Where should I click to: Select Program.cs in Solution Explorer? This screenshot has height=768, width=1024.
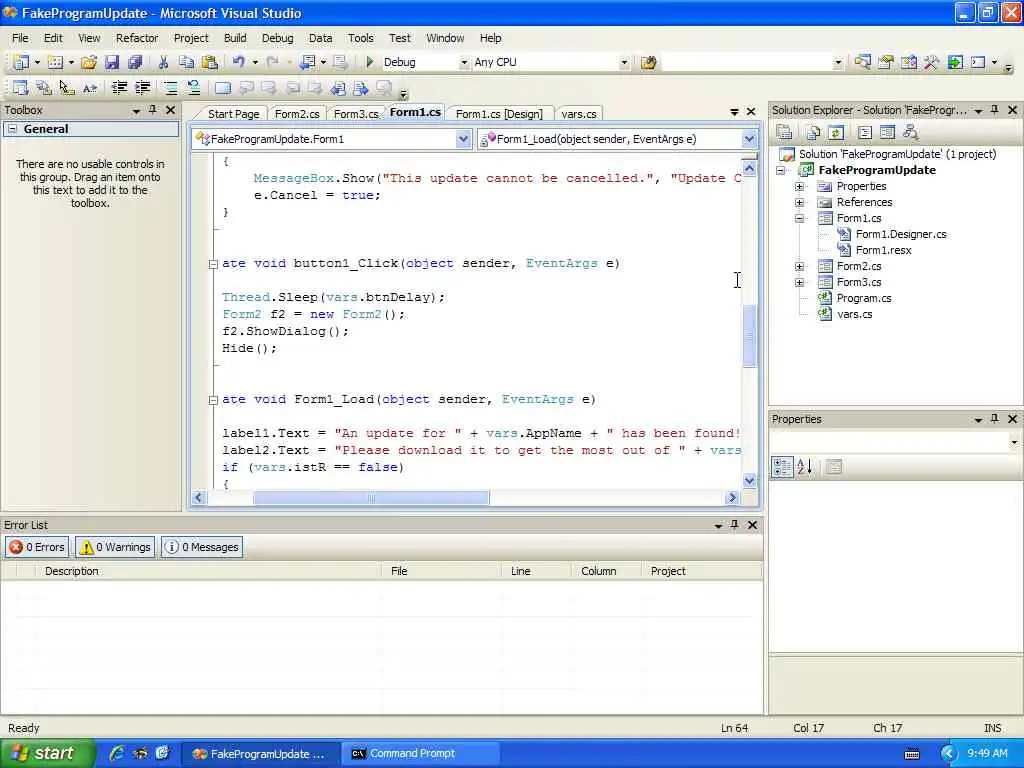point(863,298)
